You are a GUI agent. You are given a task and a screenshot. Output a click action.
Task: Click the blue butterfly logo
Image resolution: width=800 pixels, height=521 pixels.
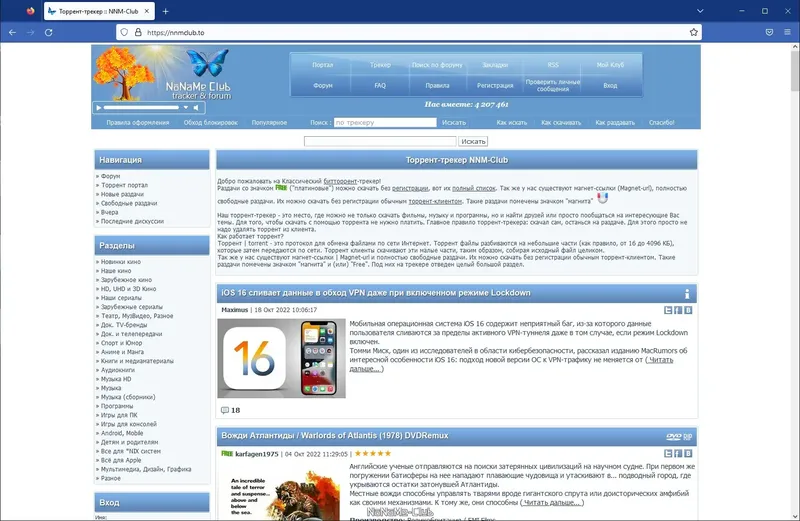208,63
